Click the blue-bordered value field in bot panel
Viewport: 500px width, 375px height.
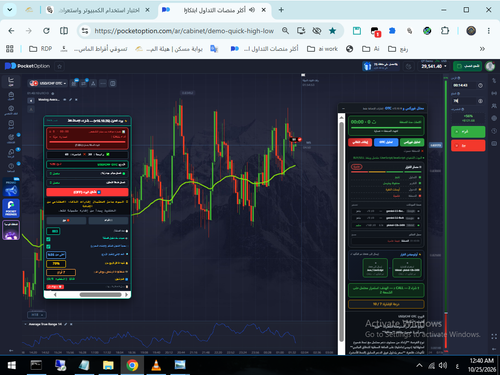tap(56, 255)
